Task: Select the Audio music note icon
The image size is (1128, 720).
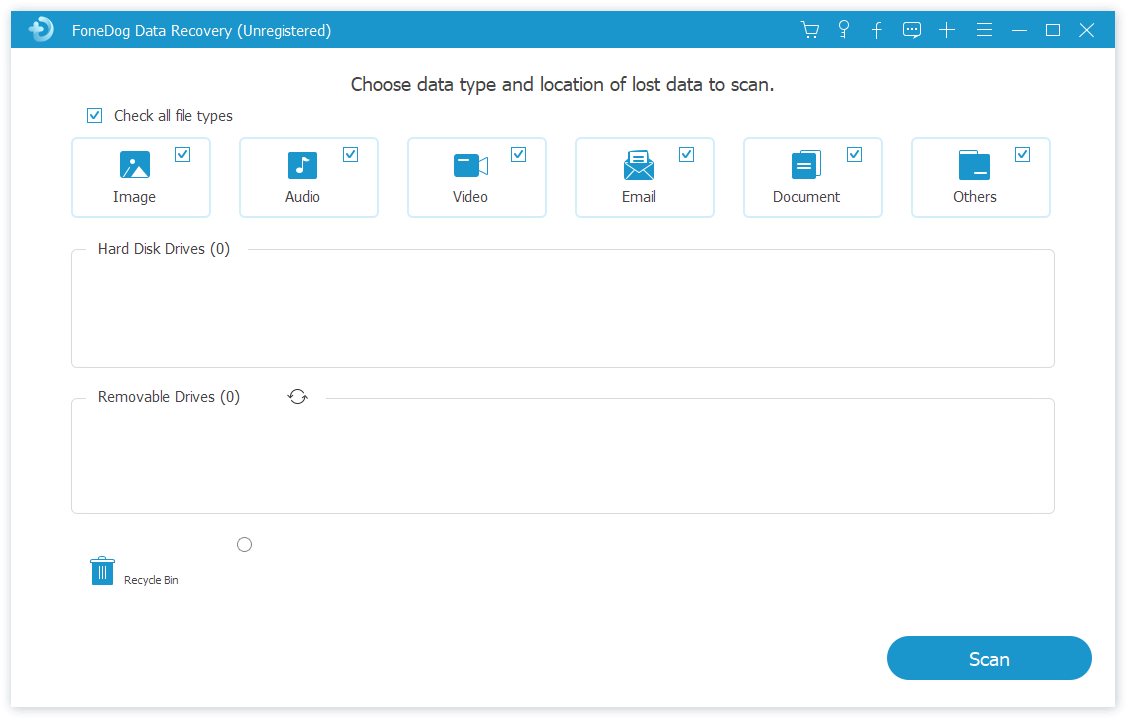Action: pyautogui.click(x=301, y=163)
